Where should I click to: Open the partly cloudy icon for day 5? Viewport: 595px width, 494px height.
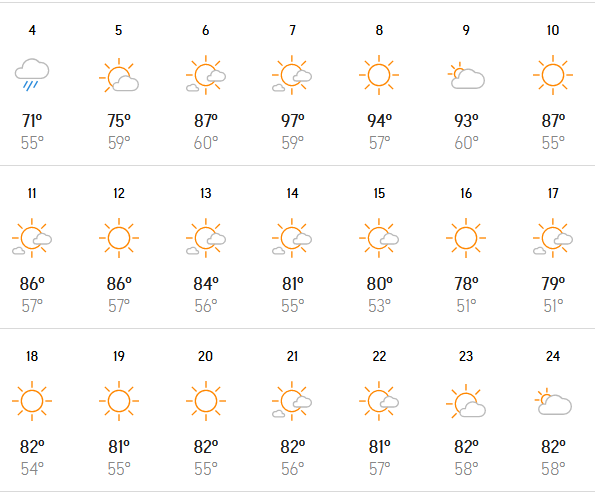click(x=119, y=75)
